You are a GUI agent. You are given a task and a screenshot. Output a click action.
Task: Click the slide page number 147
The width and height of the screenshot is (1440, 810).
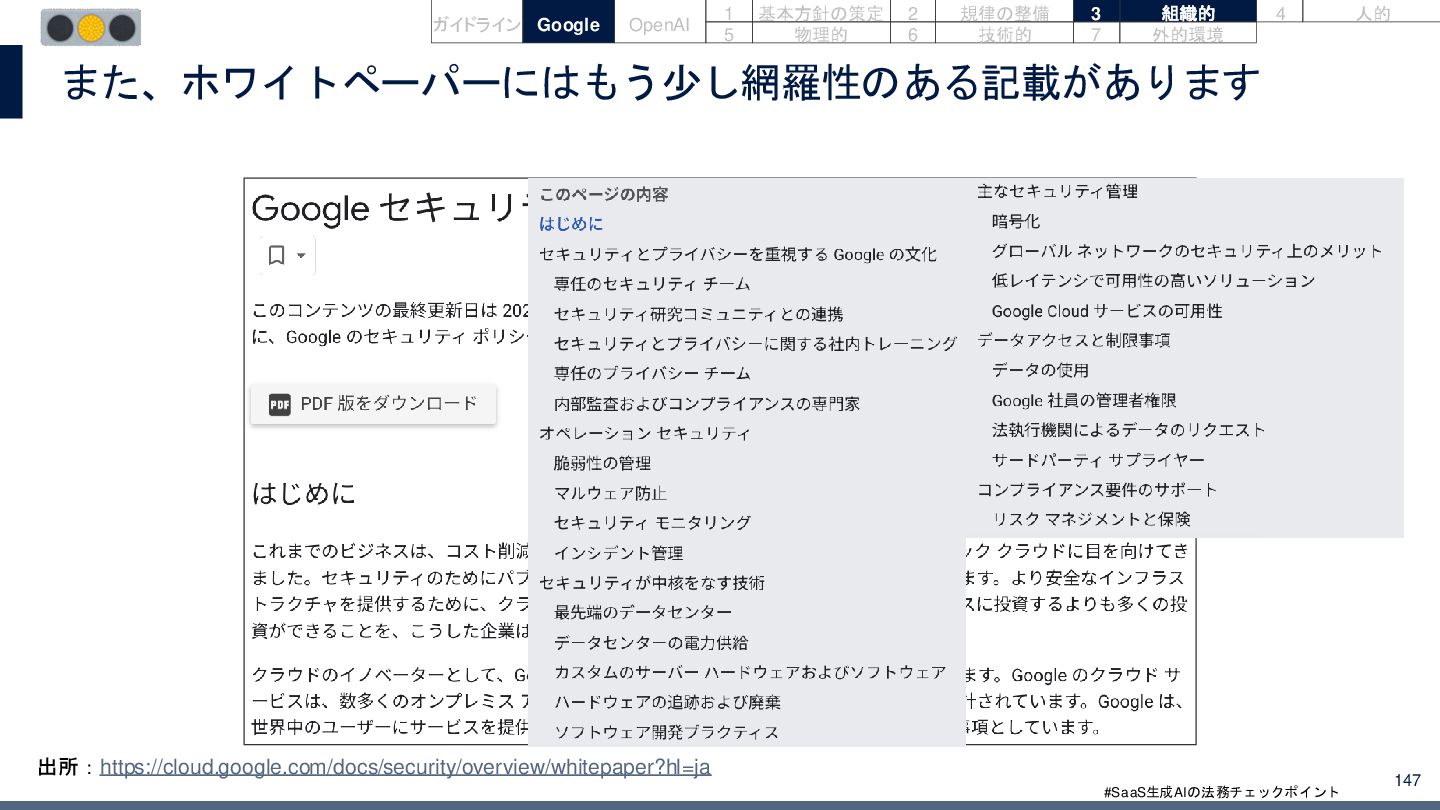point(1407,780)
